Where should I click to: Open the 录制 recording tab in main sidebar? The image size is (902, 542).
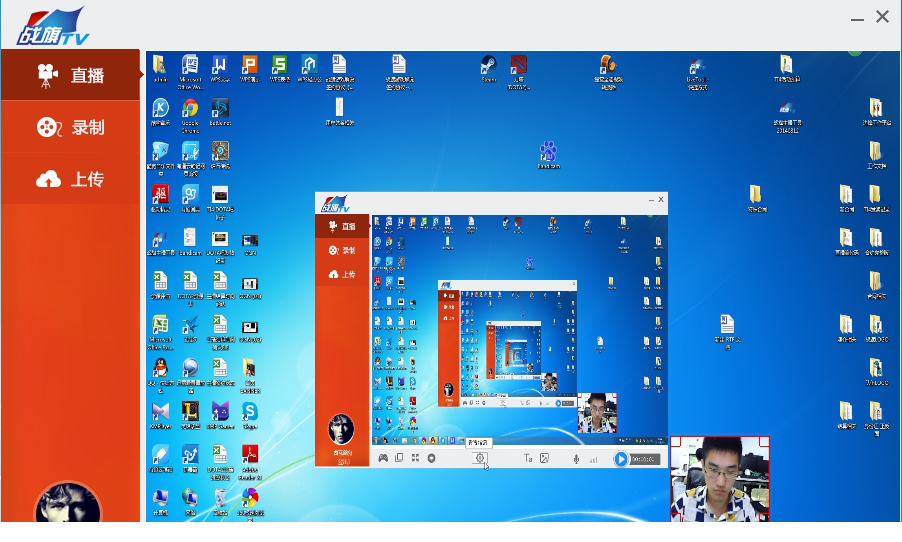[x=70, y=127]
